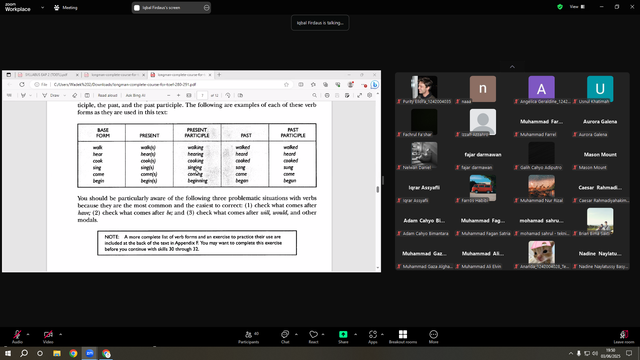
Task: Expand share options arrow next to Share
Action: click(355, 334)
